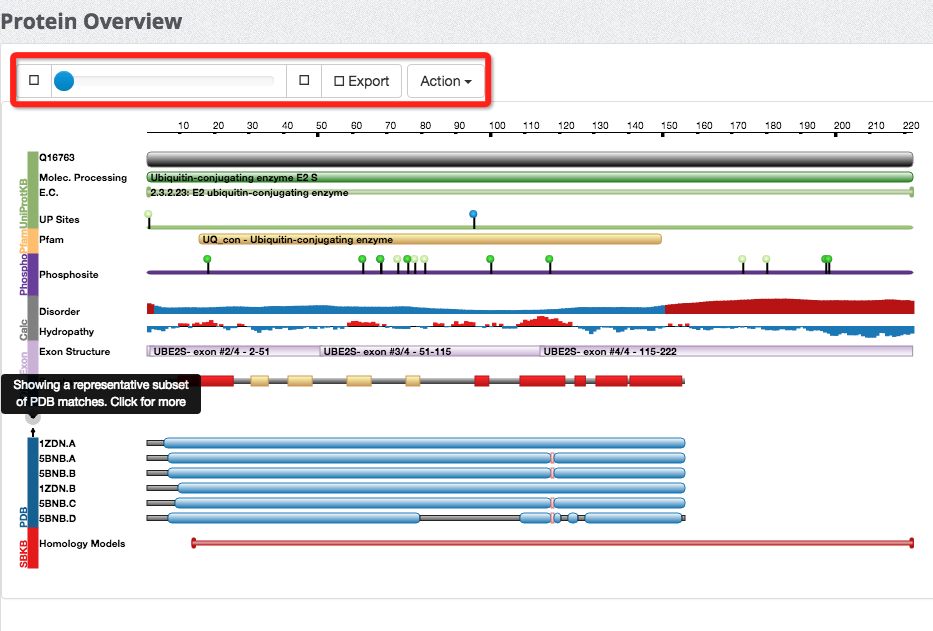Expand more PDB matches via gray circle
The height and width of the screenshot is (631, 933).
[x=32, y=417]
